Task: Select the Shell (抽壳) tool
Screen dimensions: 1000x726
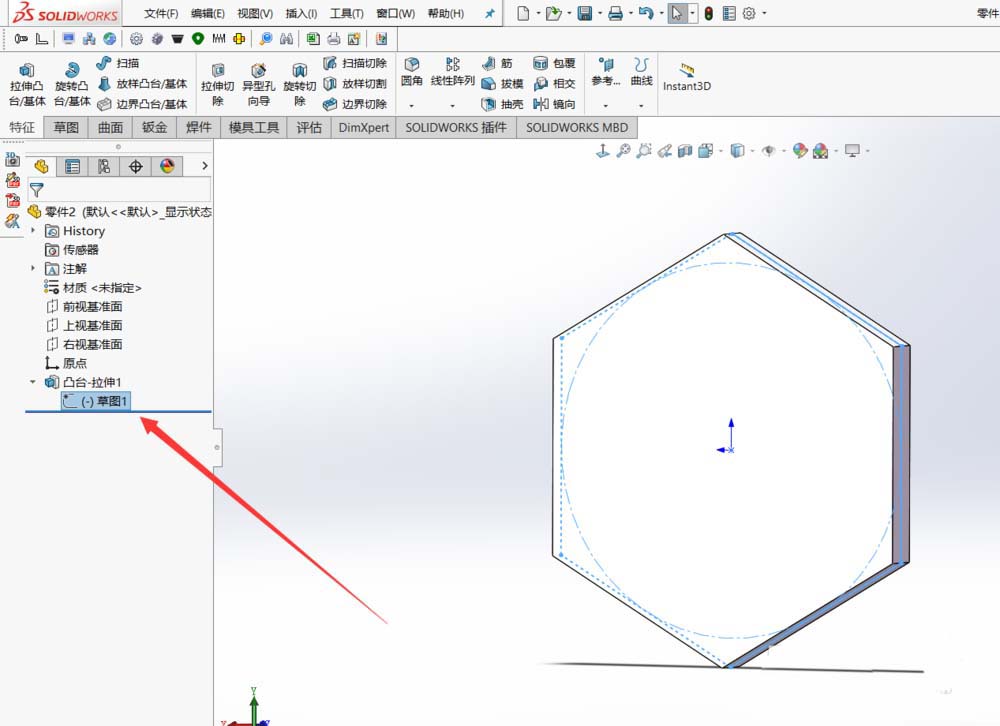Action: 502,104
